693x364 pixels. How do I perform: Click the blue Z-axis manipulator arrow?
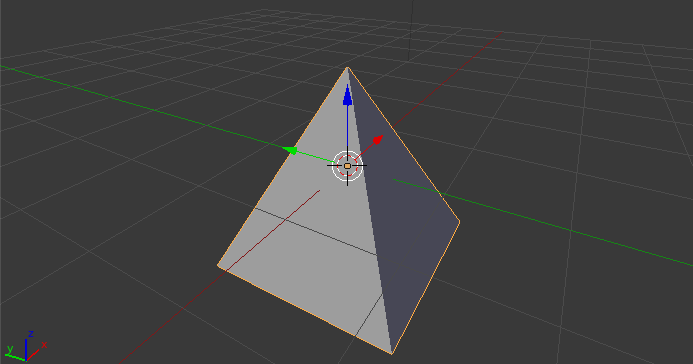(x=348, y=95)
